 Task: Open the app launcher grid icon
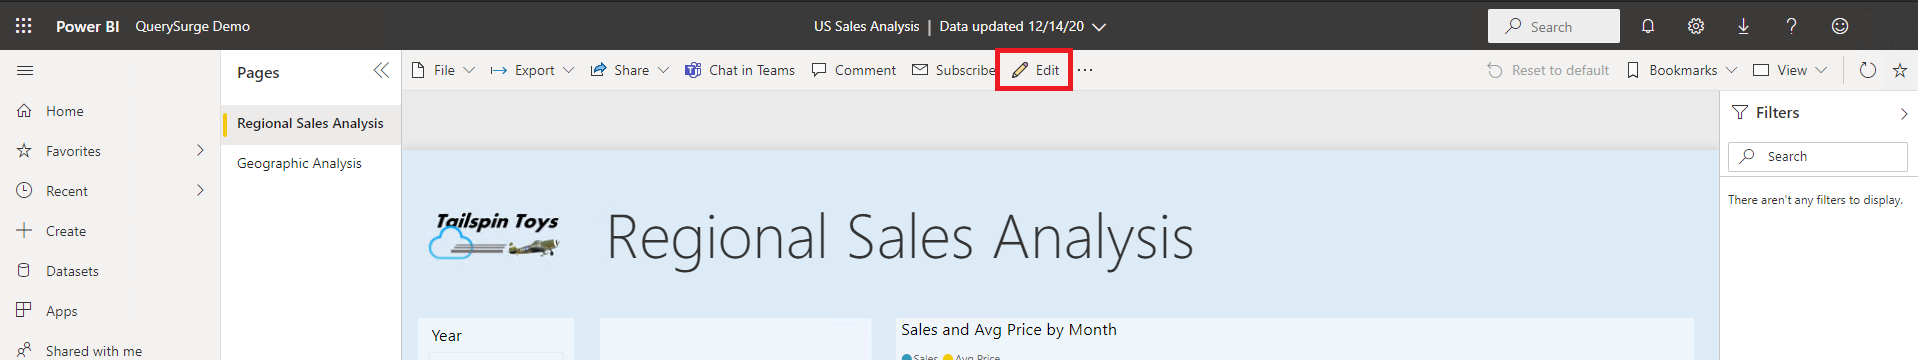pos(24,26)
